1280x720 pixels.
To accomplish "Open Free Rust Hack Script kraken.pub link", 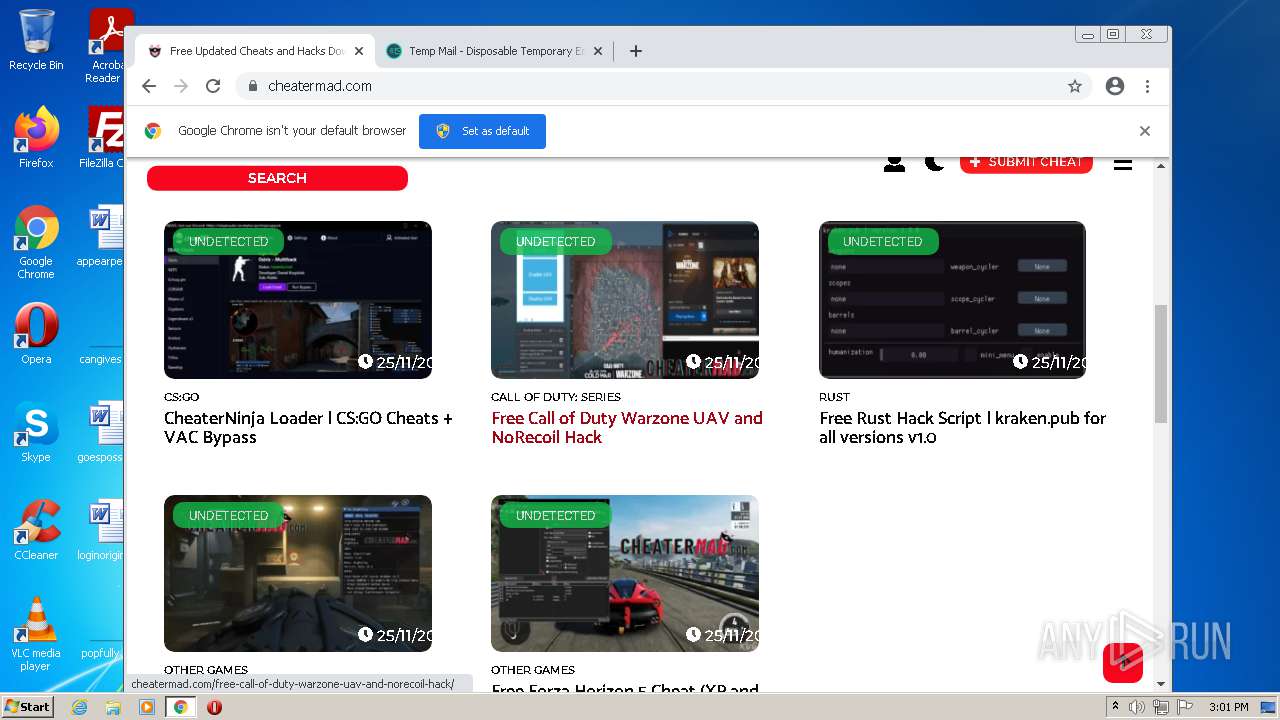I will pos(963,428).
